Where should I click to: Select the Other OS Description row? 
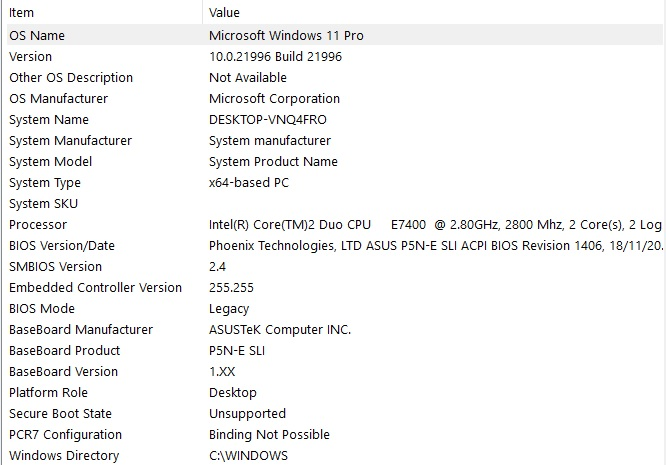[x=335, y=77]
